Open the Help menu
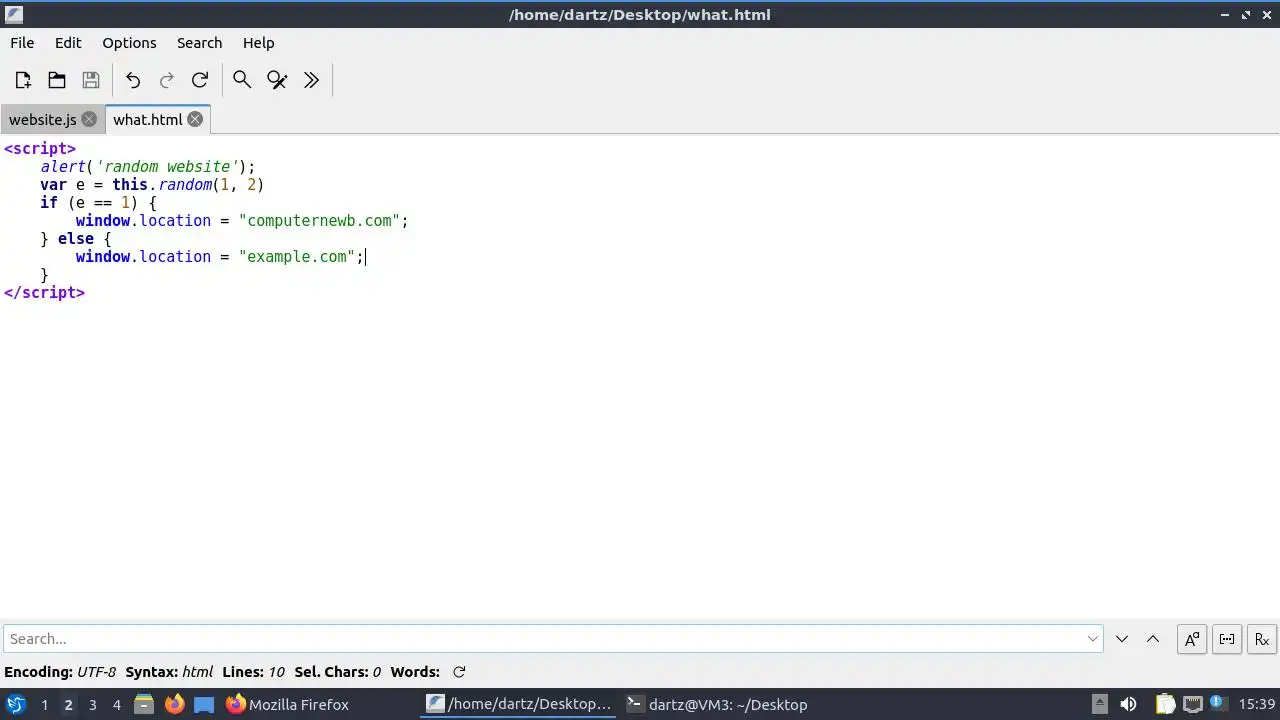Screen dimensions: 1280x720 258,43
